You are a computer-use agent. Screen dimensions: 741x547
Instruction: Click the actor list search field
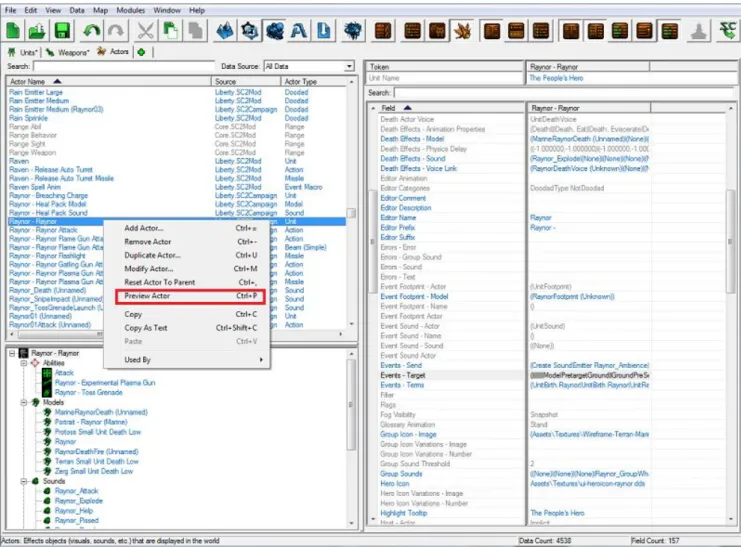[x=124, y=66]
